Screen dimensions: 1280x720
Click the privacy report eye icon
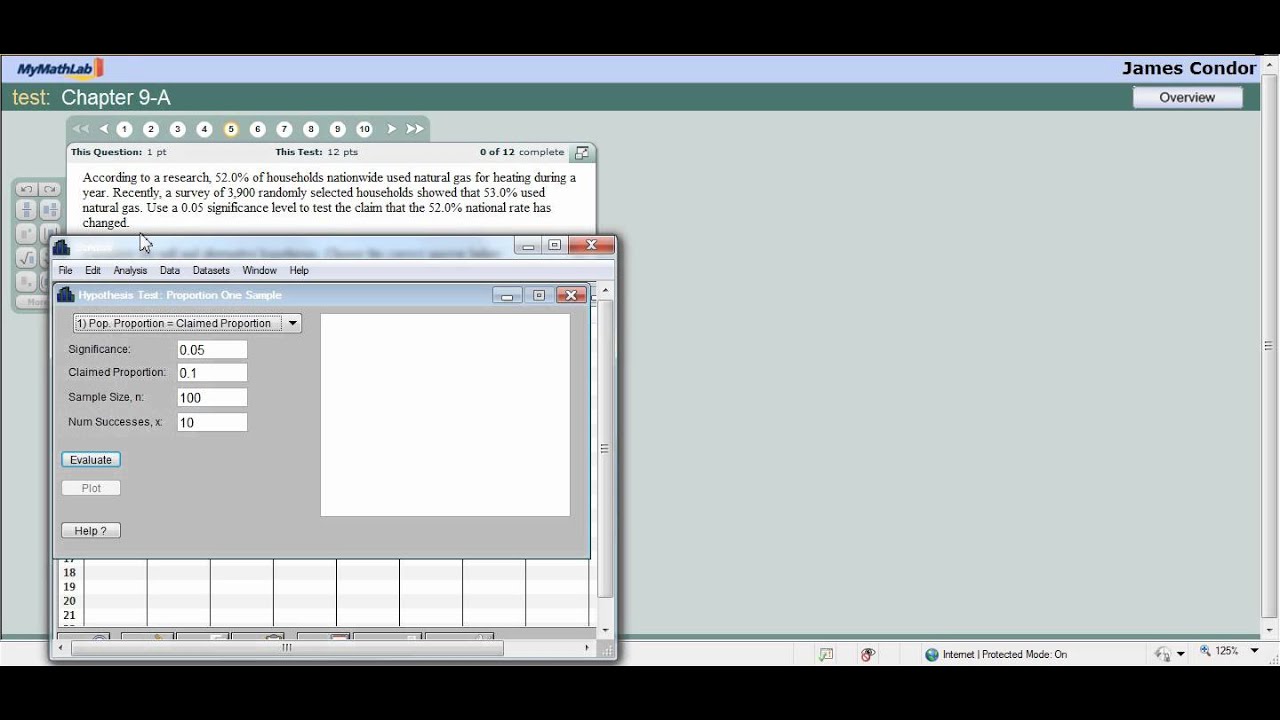868,654
